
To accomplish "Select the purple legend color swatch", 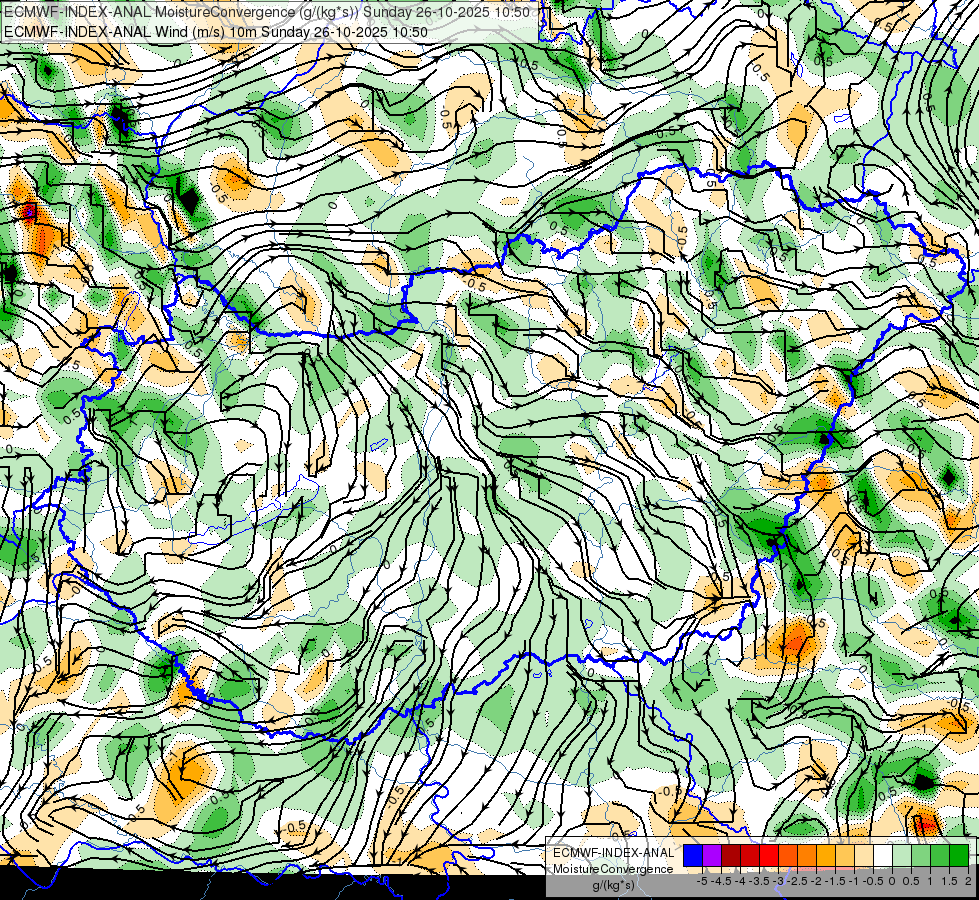I will [x=712, y=855].
